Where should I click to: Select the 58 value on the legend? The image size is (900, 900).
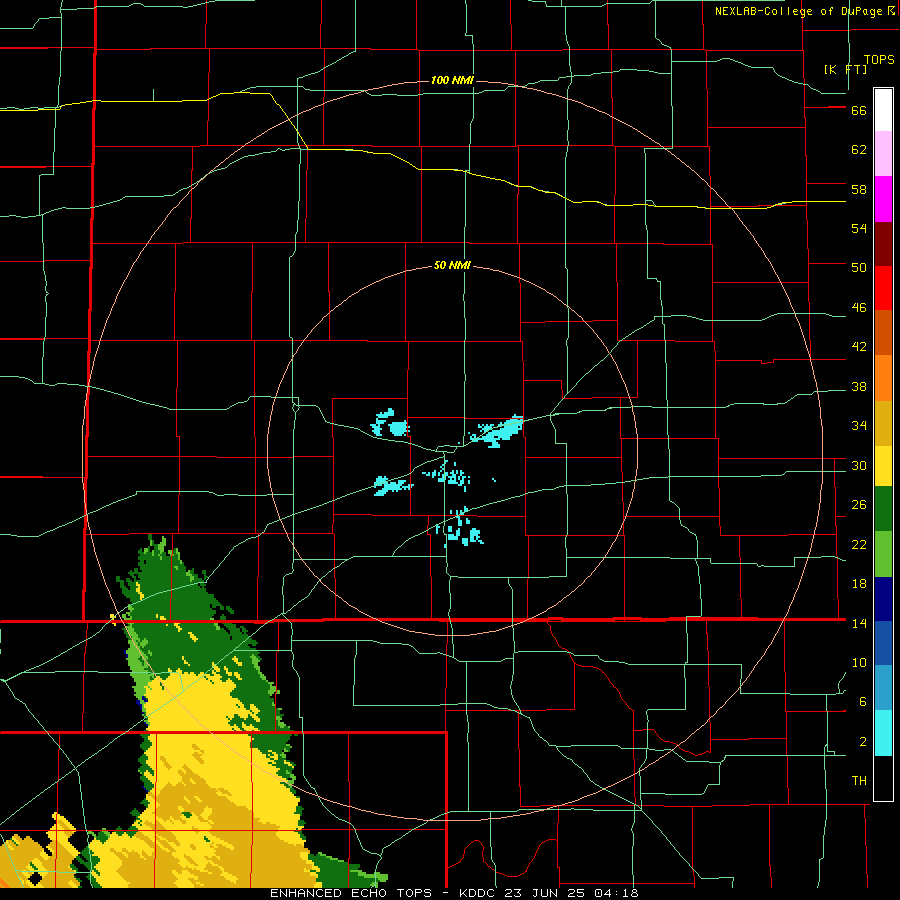click(859, 189)
